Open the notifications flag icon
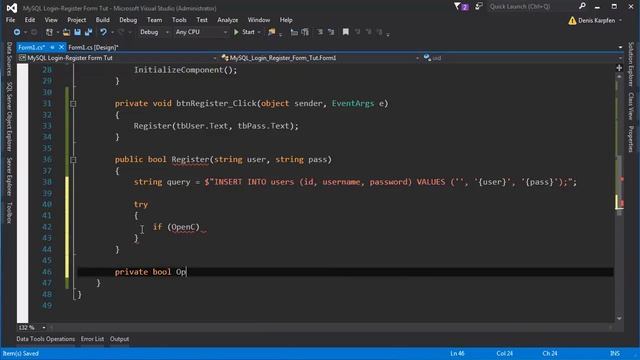Image resolution: width=640 pixels, height=360 pixels. 461,7
